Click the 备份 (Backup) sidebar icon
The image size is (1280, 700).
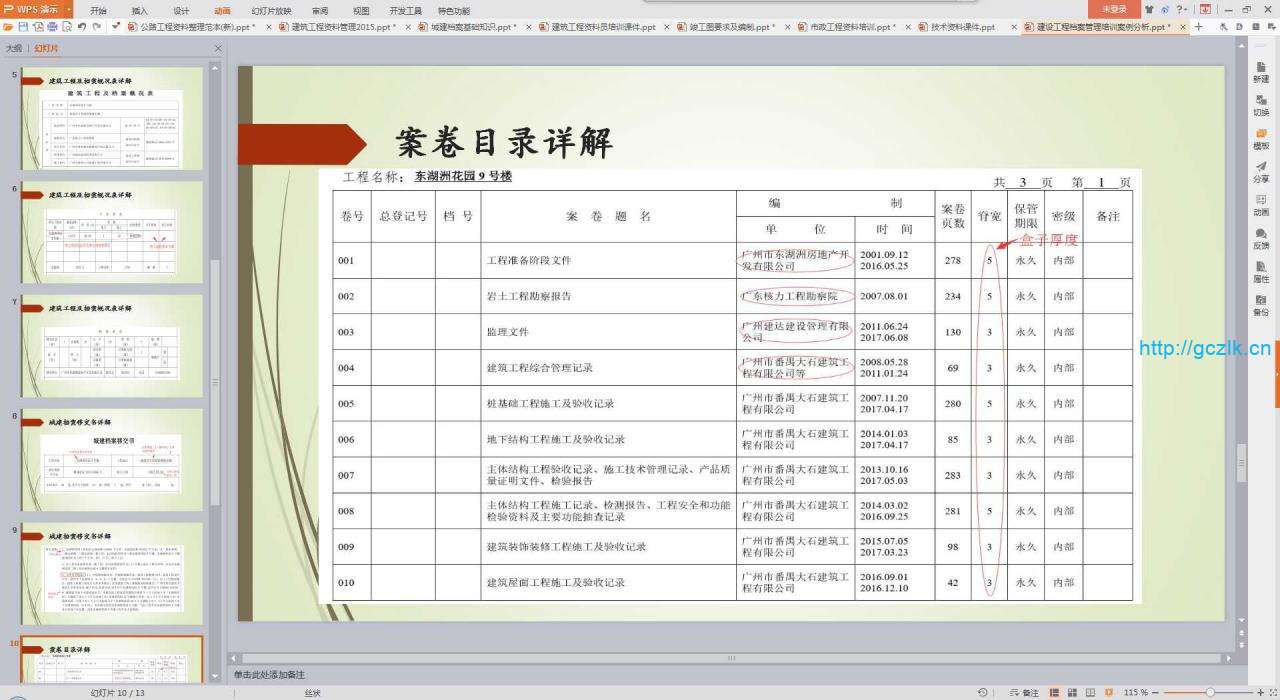(x=1261, y=305)
